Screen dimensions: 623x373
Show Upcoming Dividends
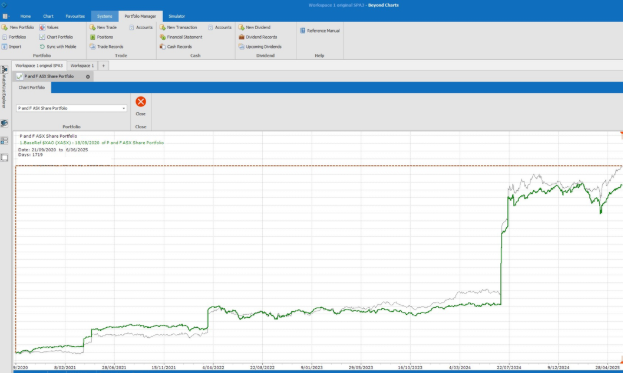click(x=260, y=46)
